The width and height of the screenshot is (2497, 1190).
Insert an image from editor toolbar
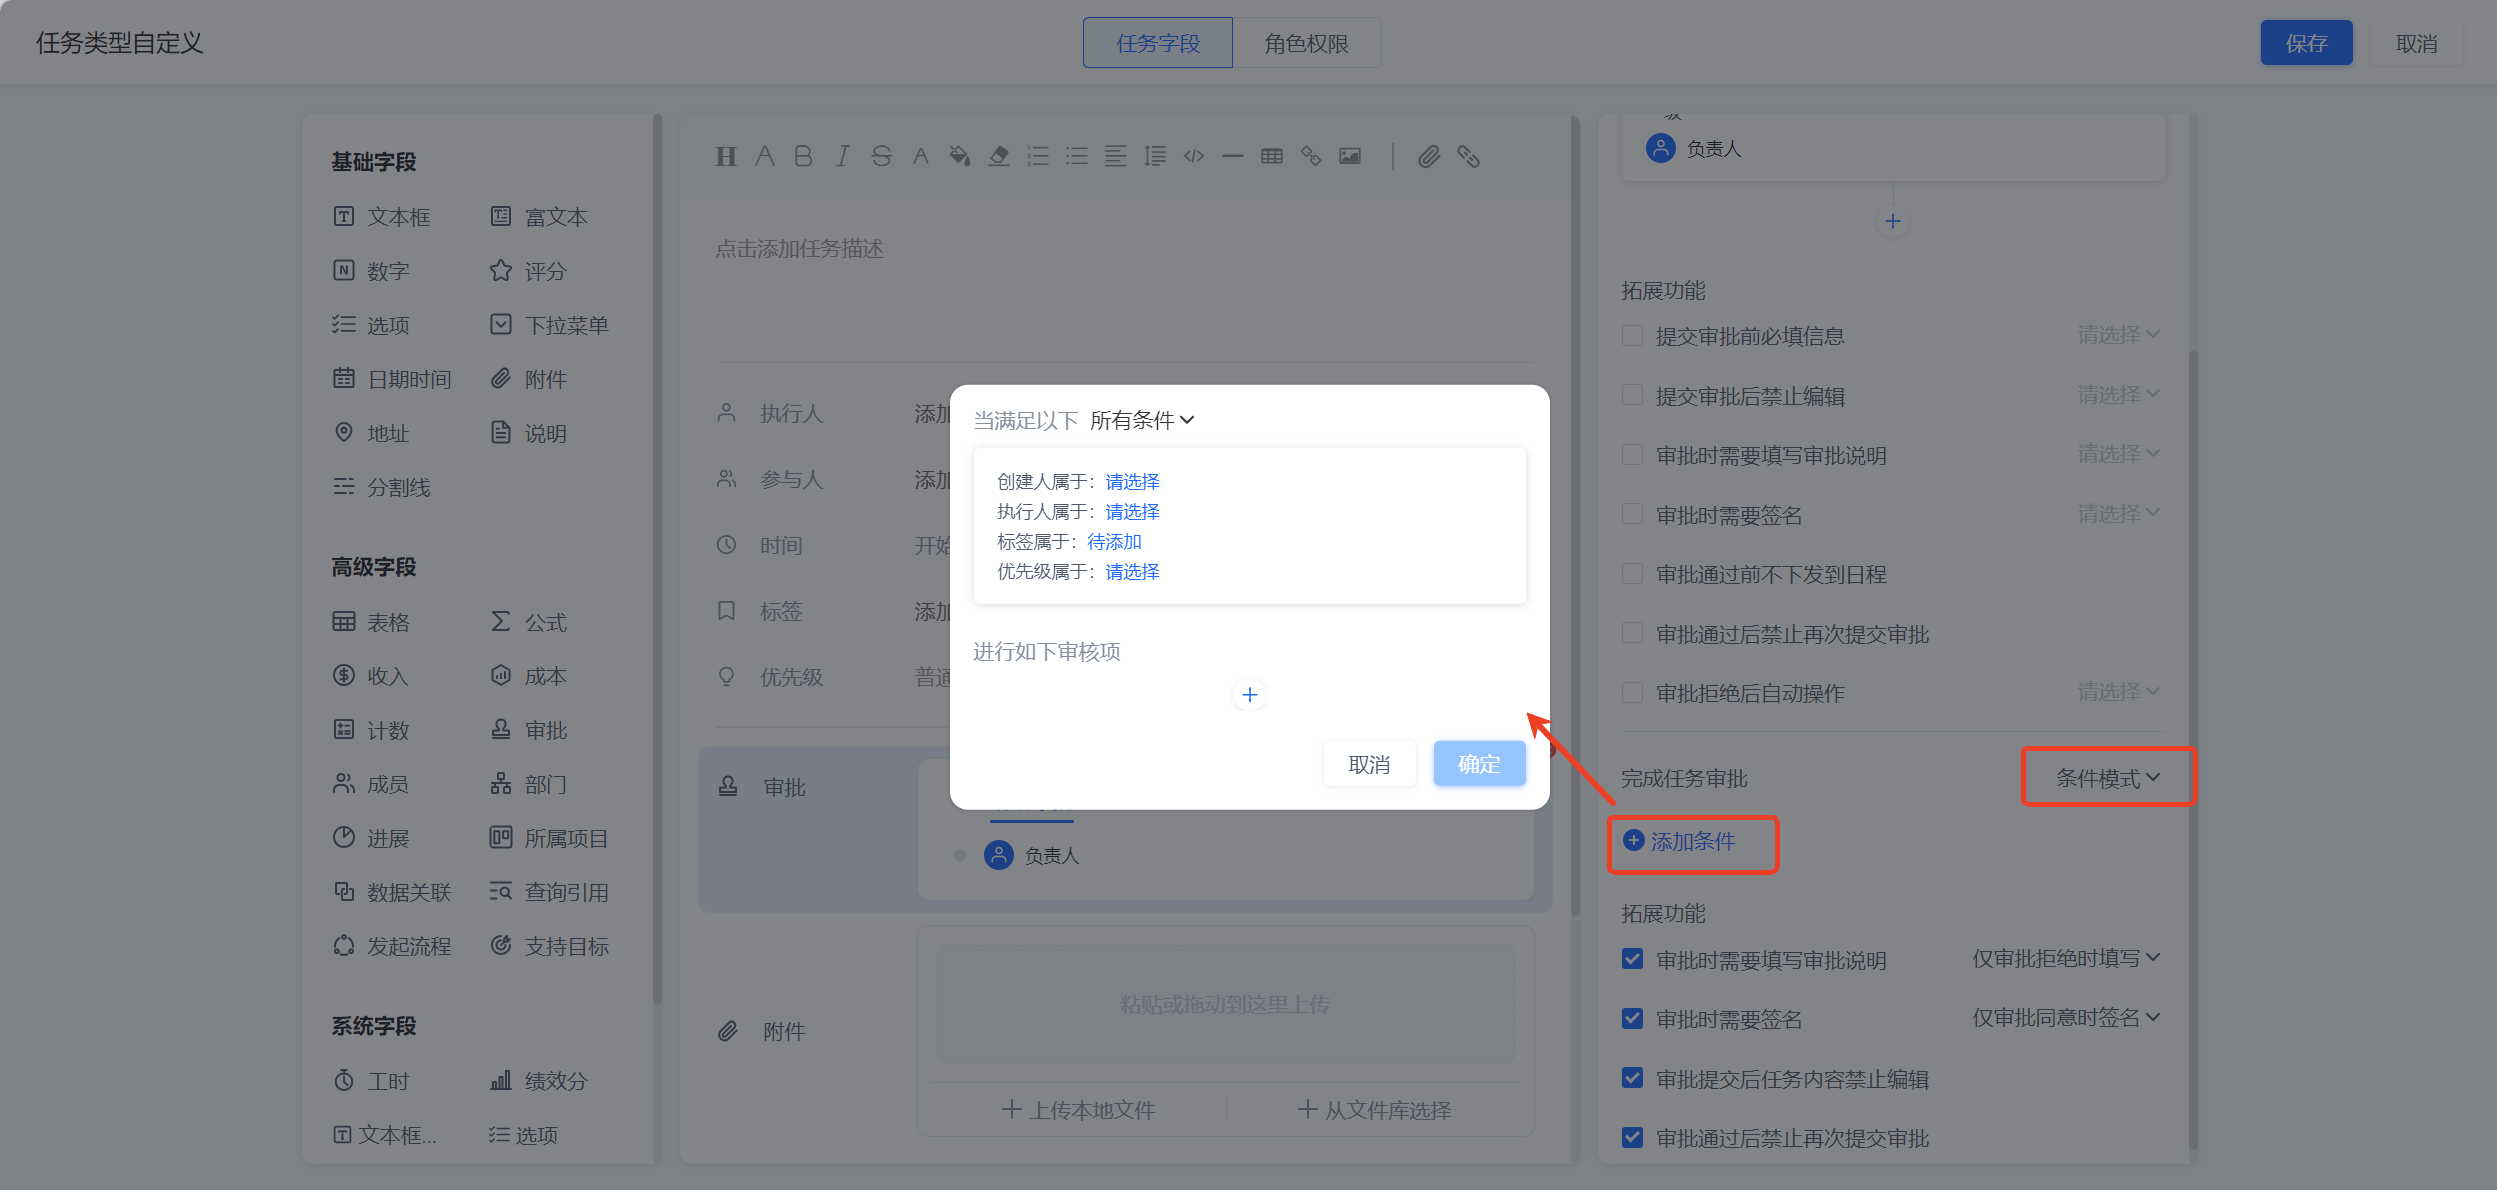pyautogui.click(x=1350, y=156)
